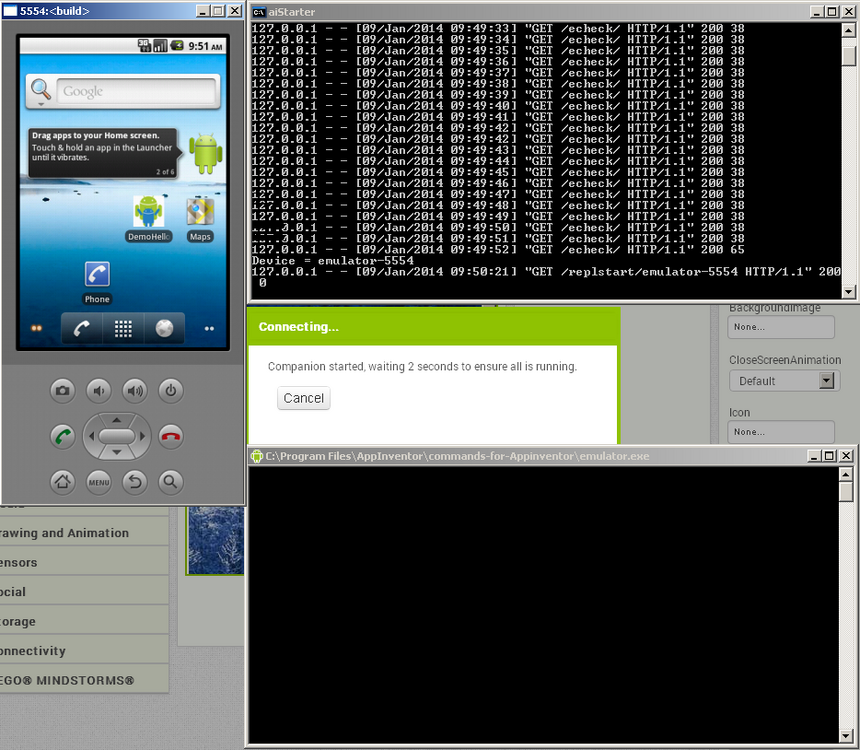Open the app launcher grid icon
The image size is (860, 750).
click(x=123, y=328)
